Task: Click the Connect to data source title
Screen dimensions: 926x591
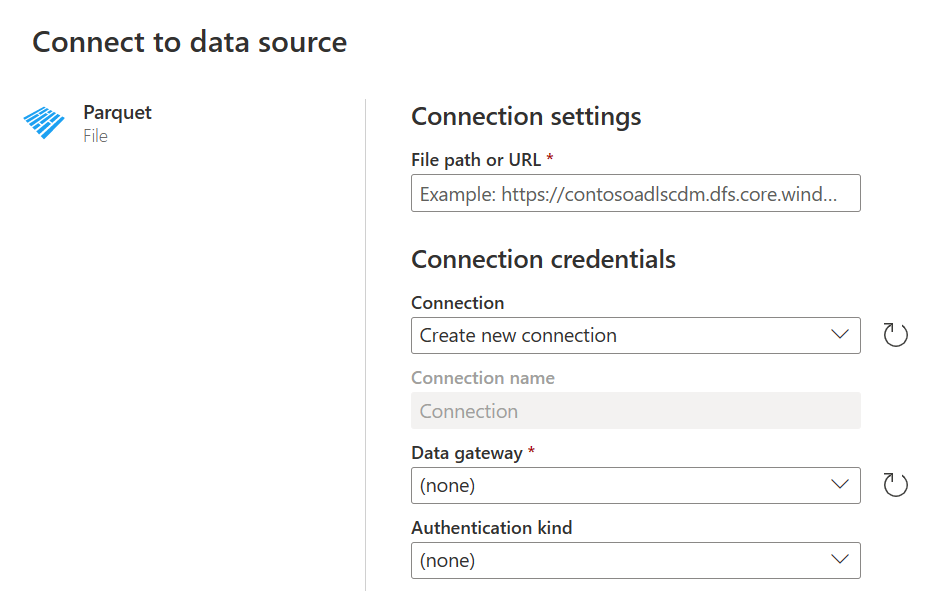Action: [190, 42]
